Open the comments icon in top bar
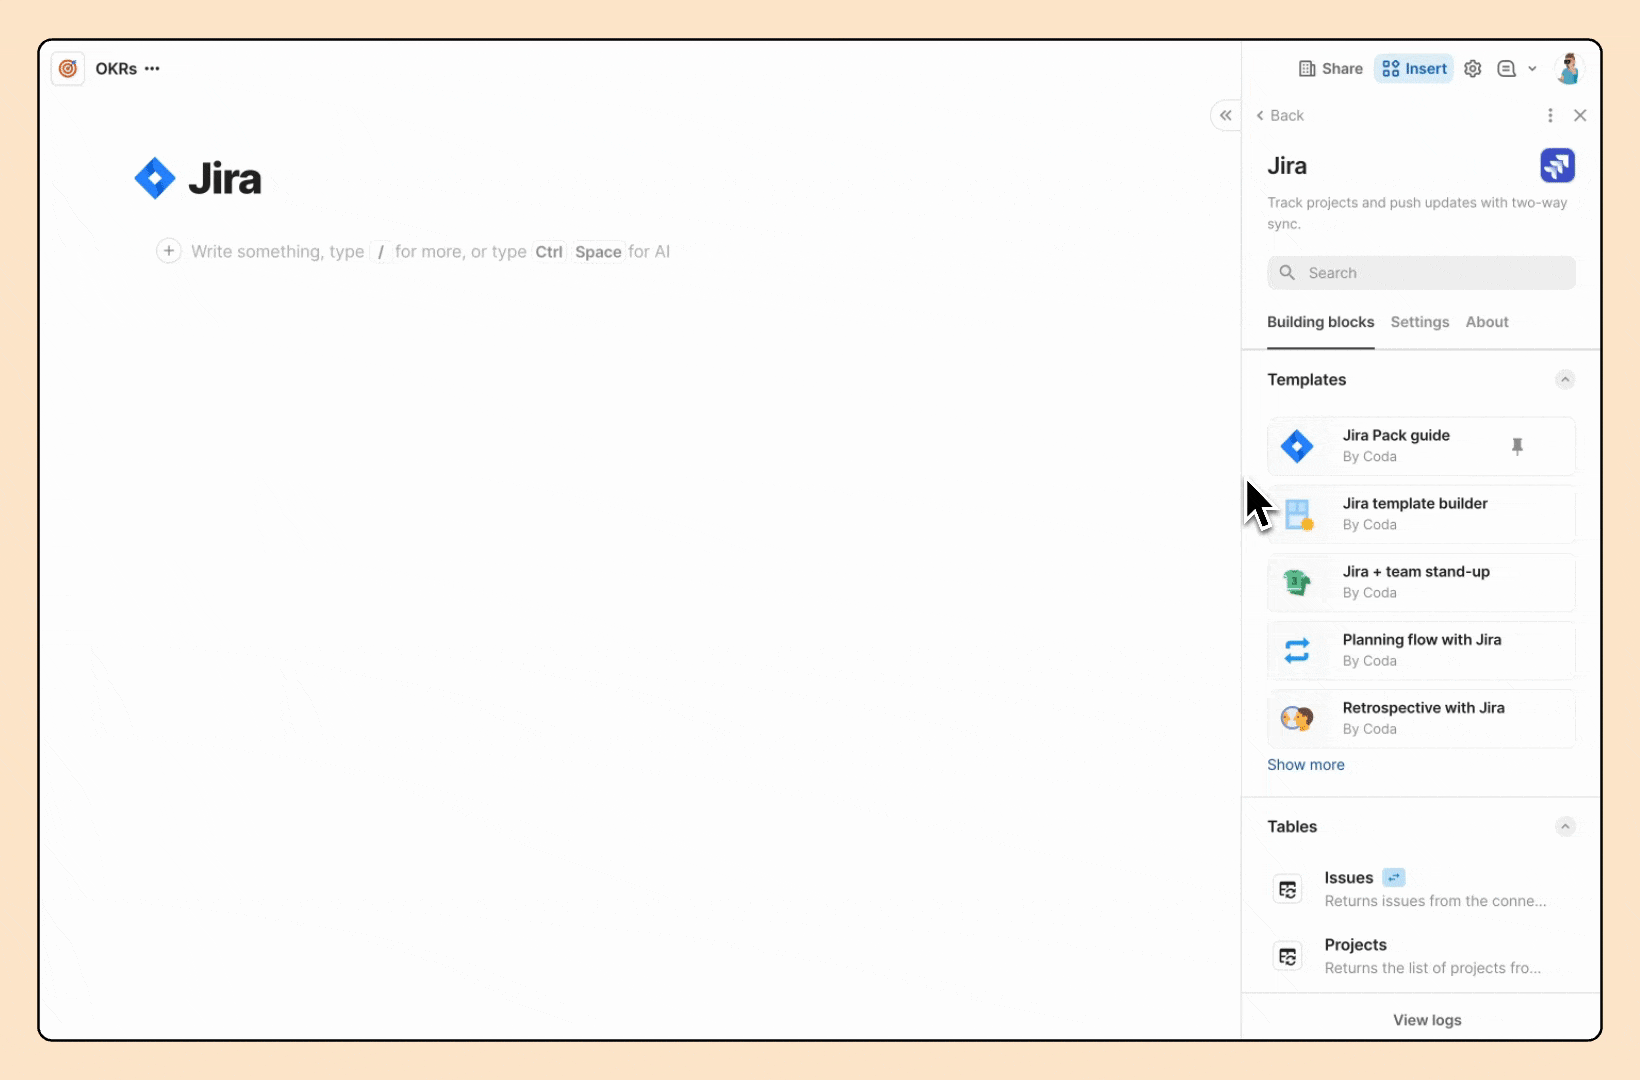The width and height of the screenshot is (1640, 1080). [x=1506, y=69]
